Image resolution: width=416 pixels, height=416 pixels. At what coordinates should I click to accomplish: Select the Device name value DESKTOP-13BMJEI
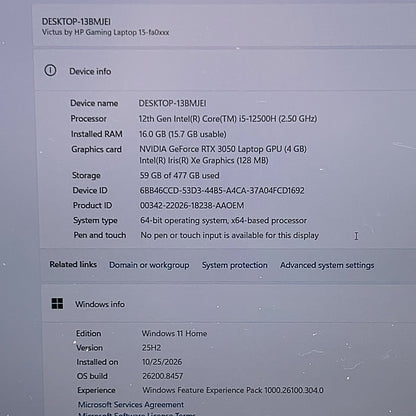[x=172, y=103]
